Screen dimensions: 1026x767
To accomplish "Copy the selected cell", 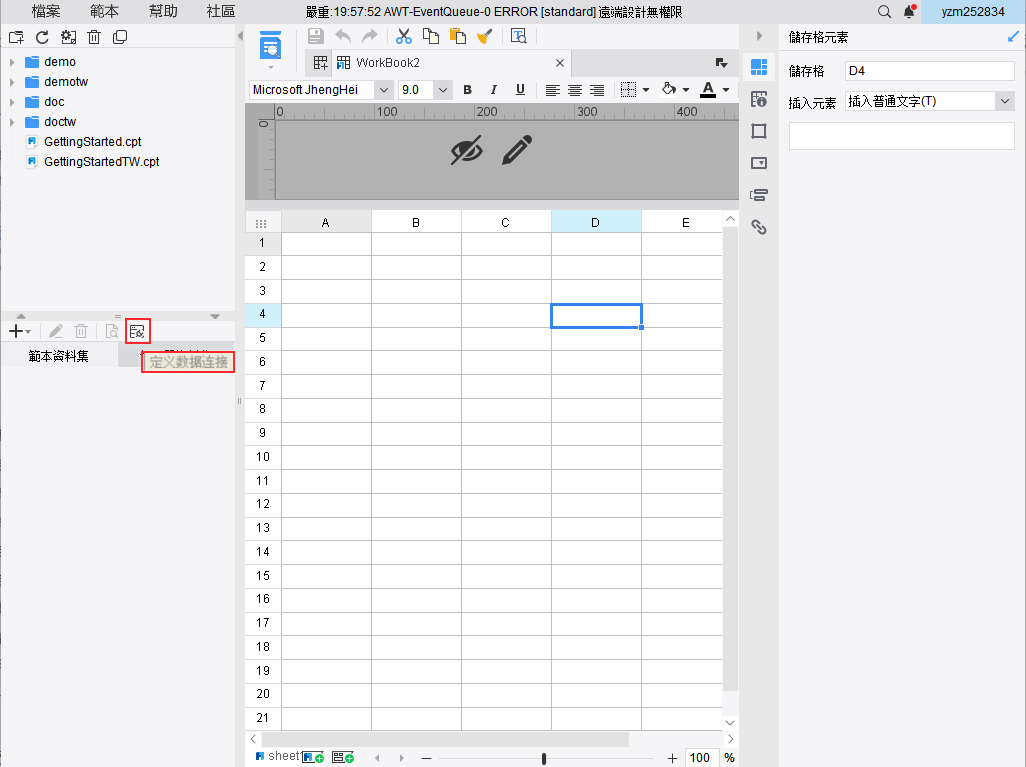I will (431, 37).
